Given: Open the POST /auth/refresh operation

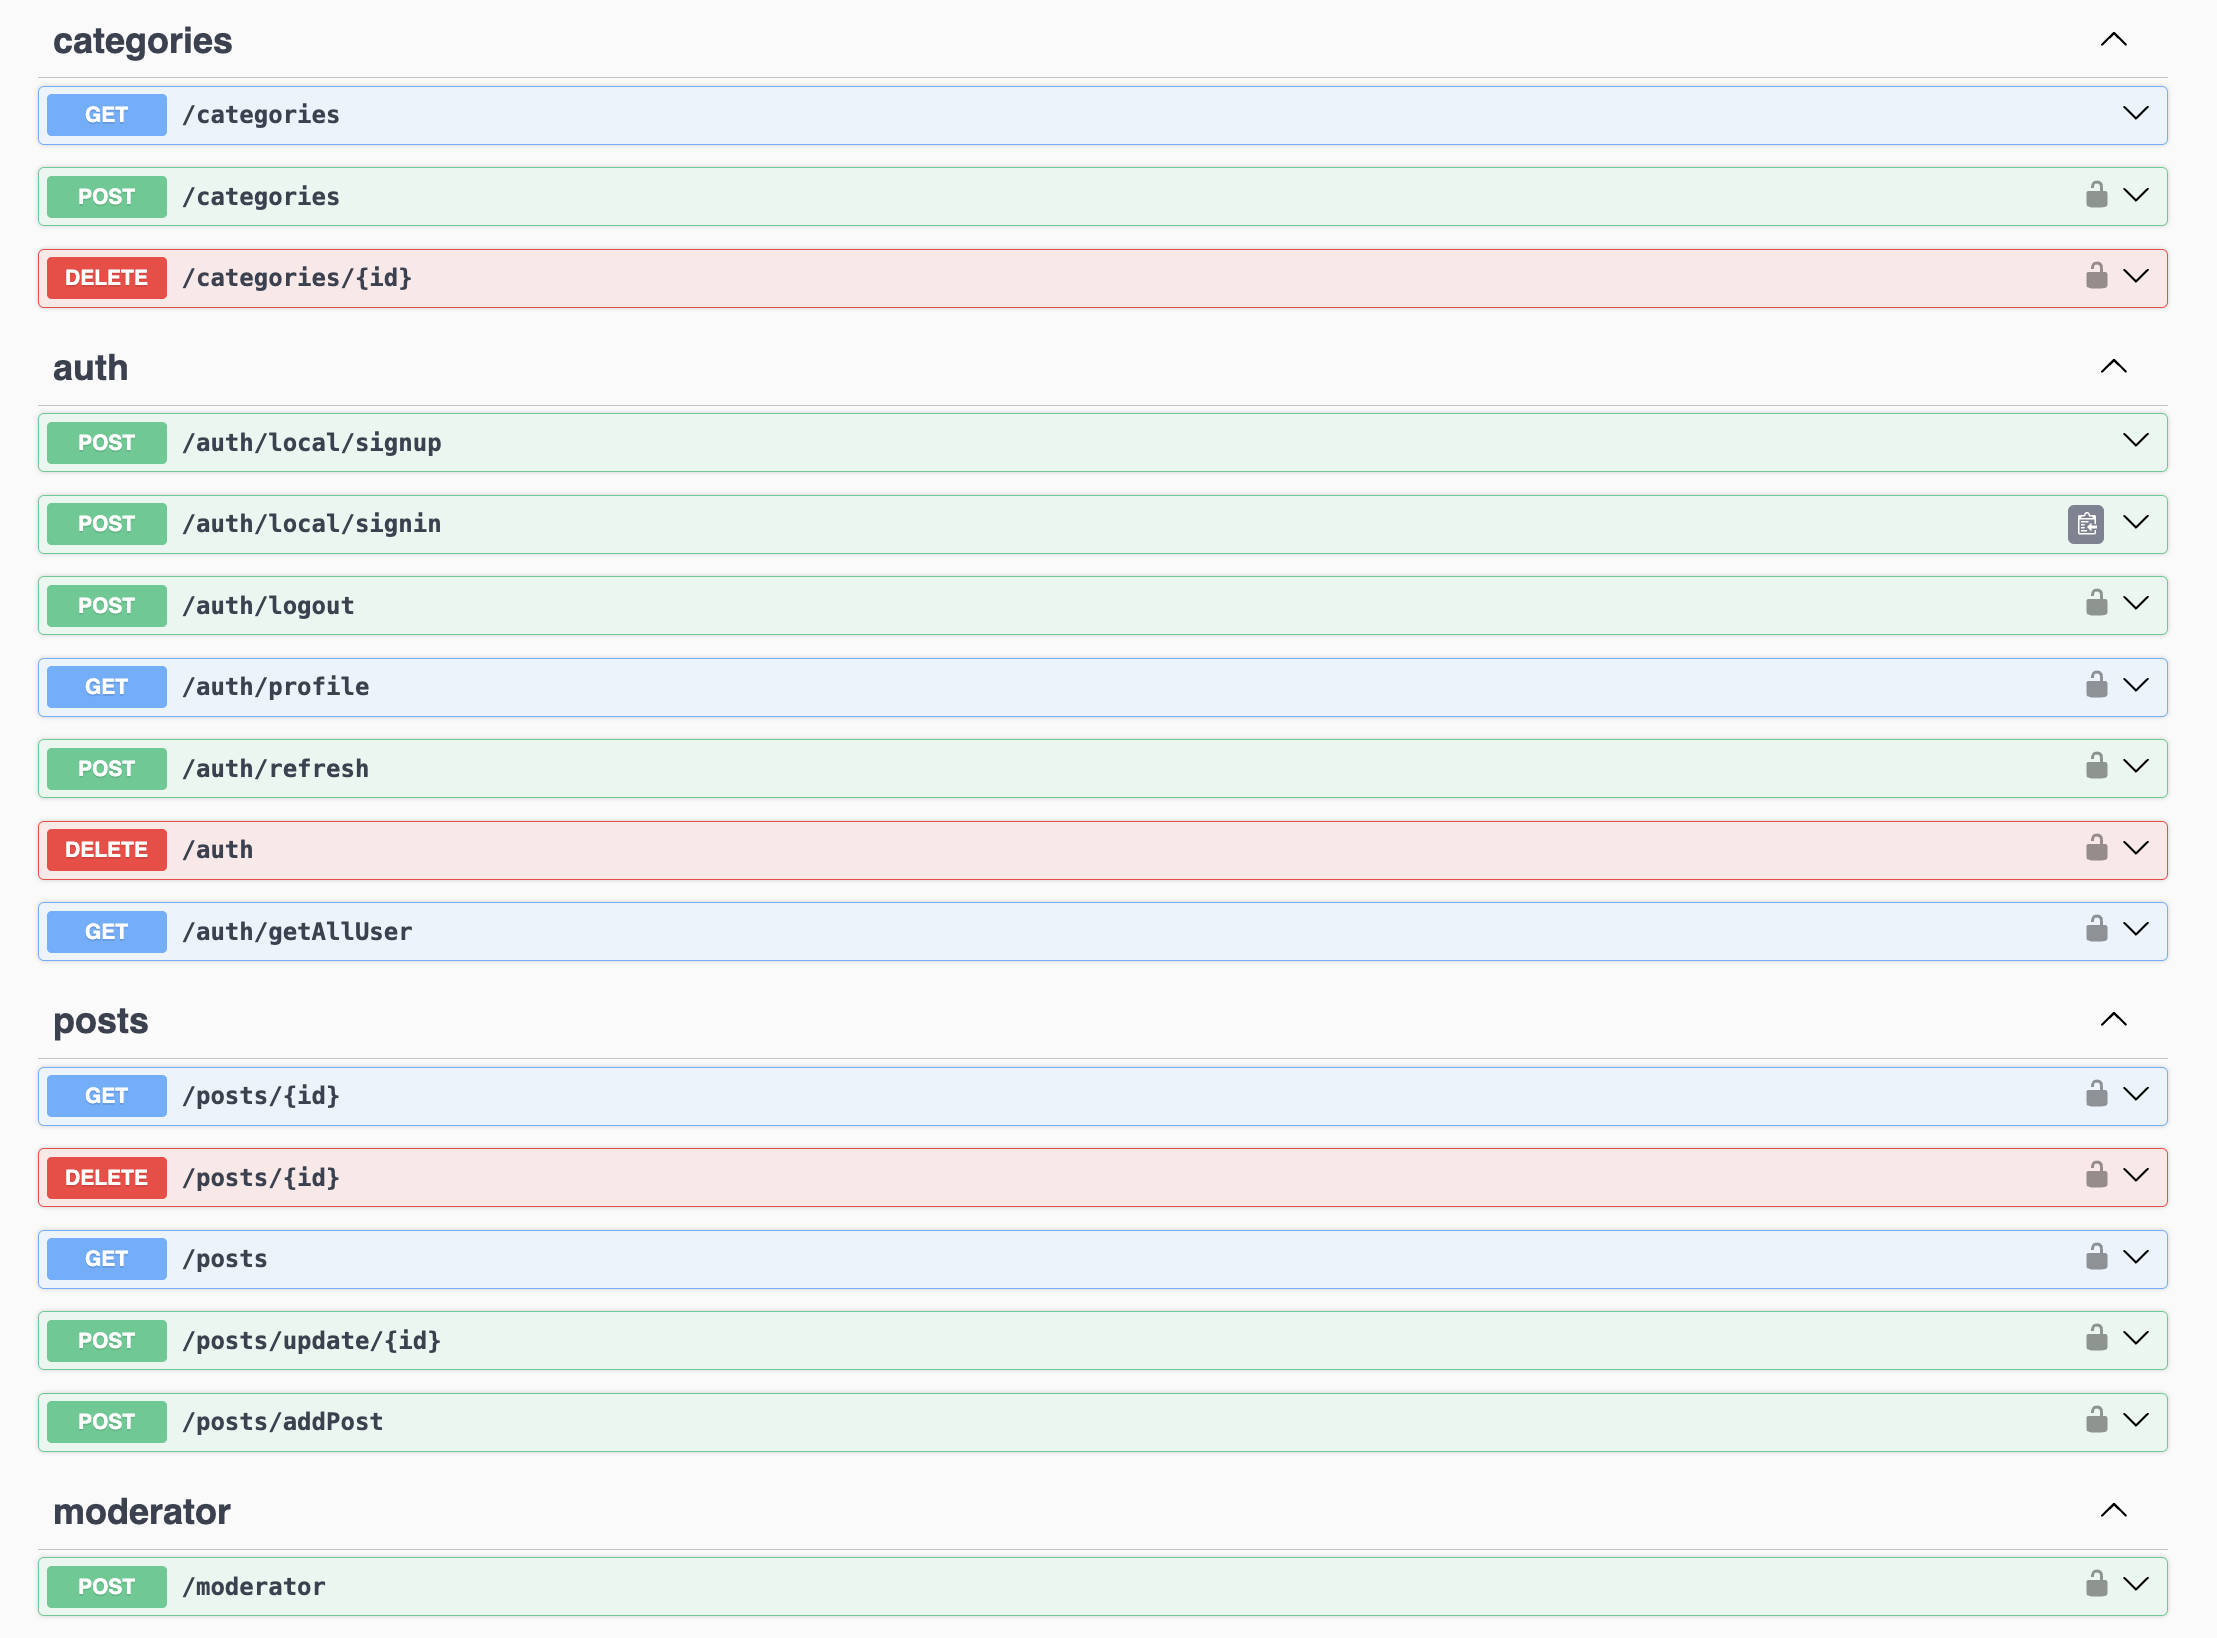Looking at the screenshot, I should tap(275, 769).
